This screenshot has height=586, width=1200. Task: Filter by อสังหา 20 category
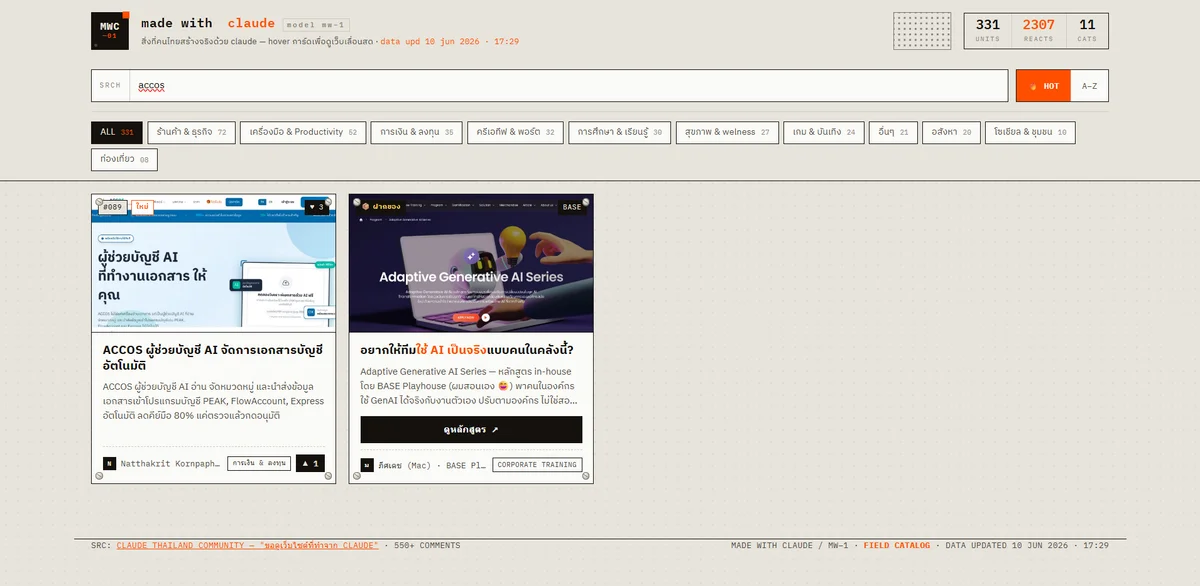pos(951,132)
